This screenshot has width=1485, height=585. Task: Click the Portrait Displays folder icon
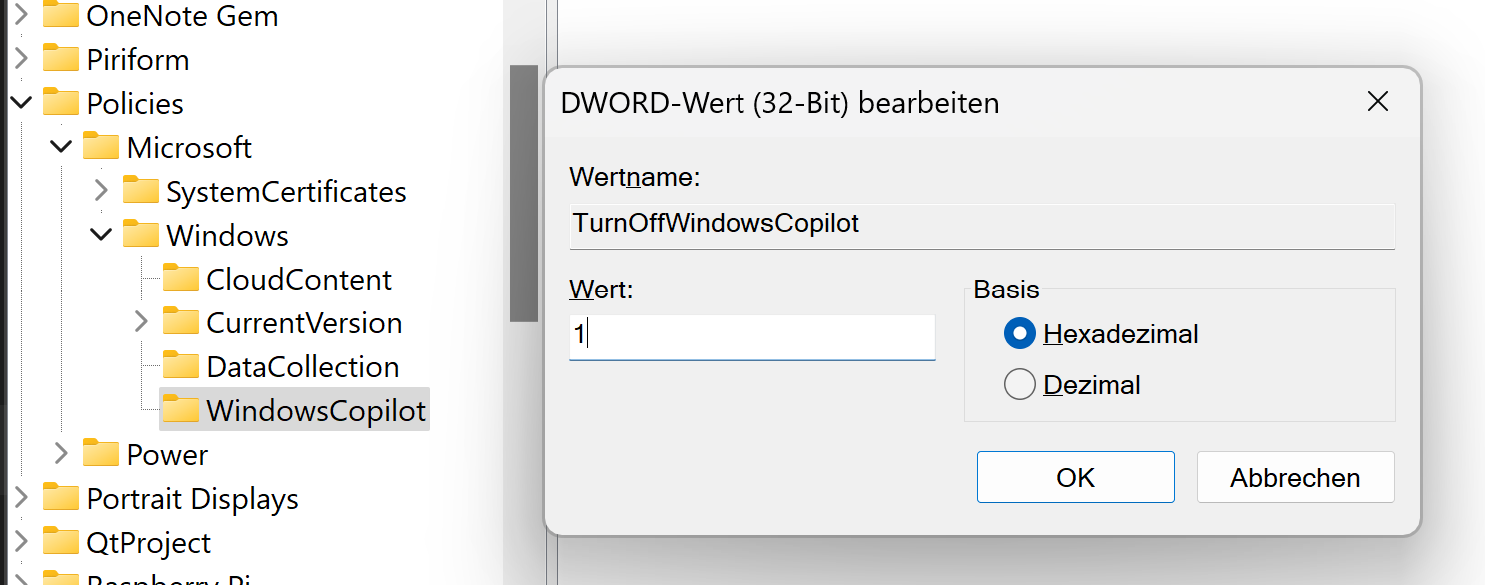click(x=60, y=497)
